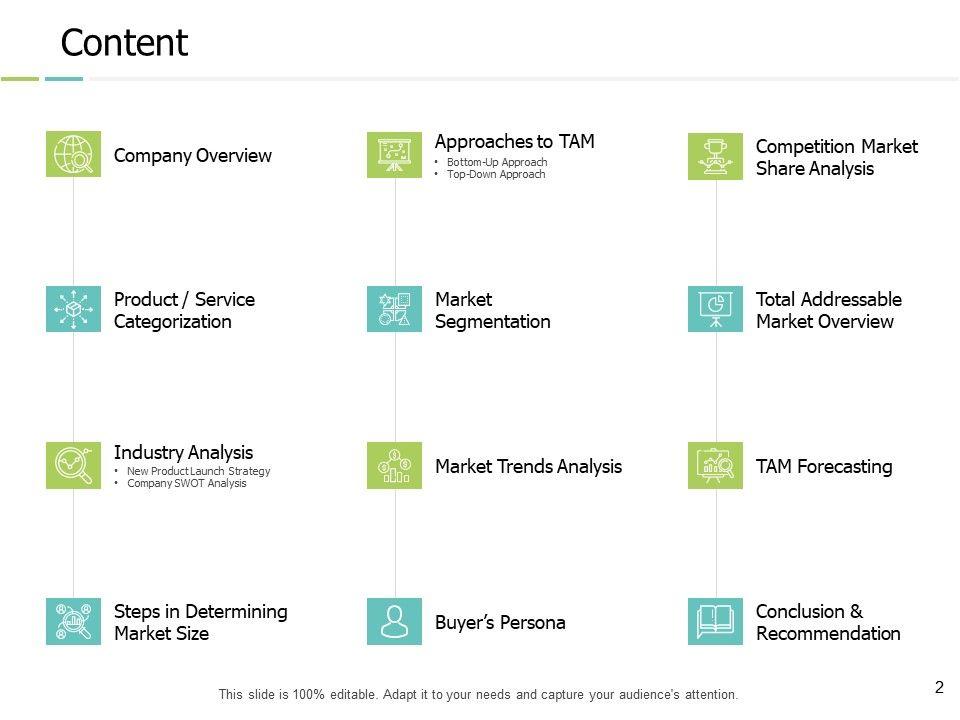Select the Top-Down Approach bullet
The width and height of the screenshot is (960, 720).
coord(496,174)
